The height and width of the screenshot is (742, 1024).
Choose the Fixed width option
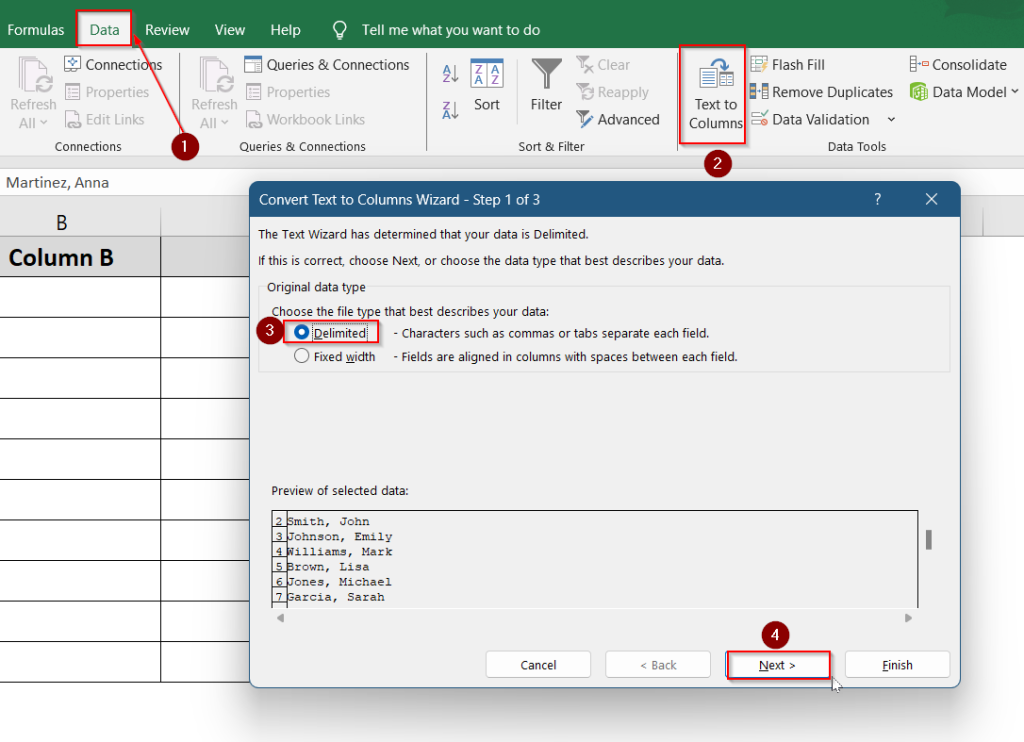tap(302, 356)
